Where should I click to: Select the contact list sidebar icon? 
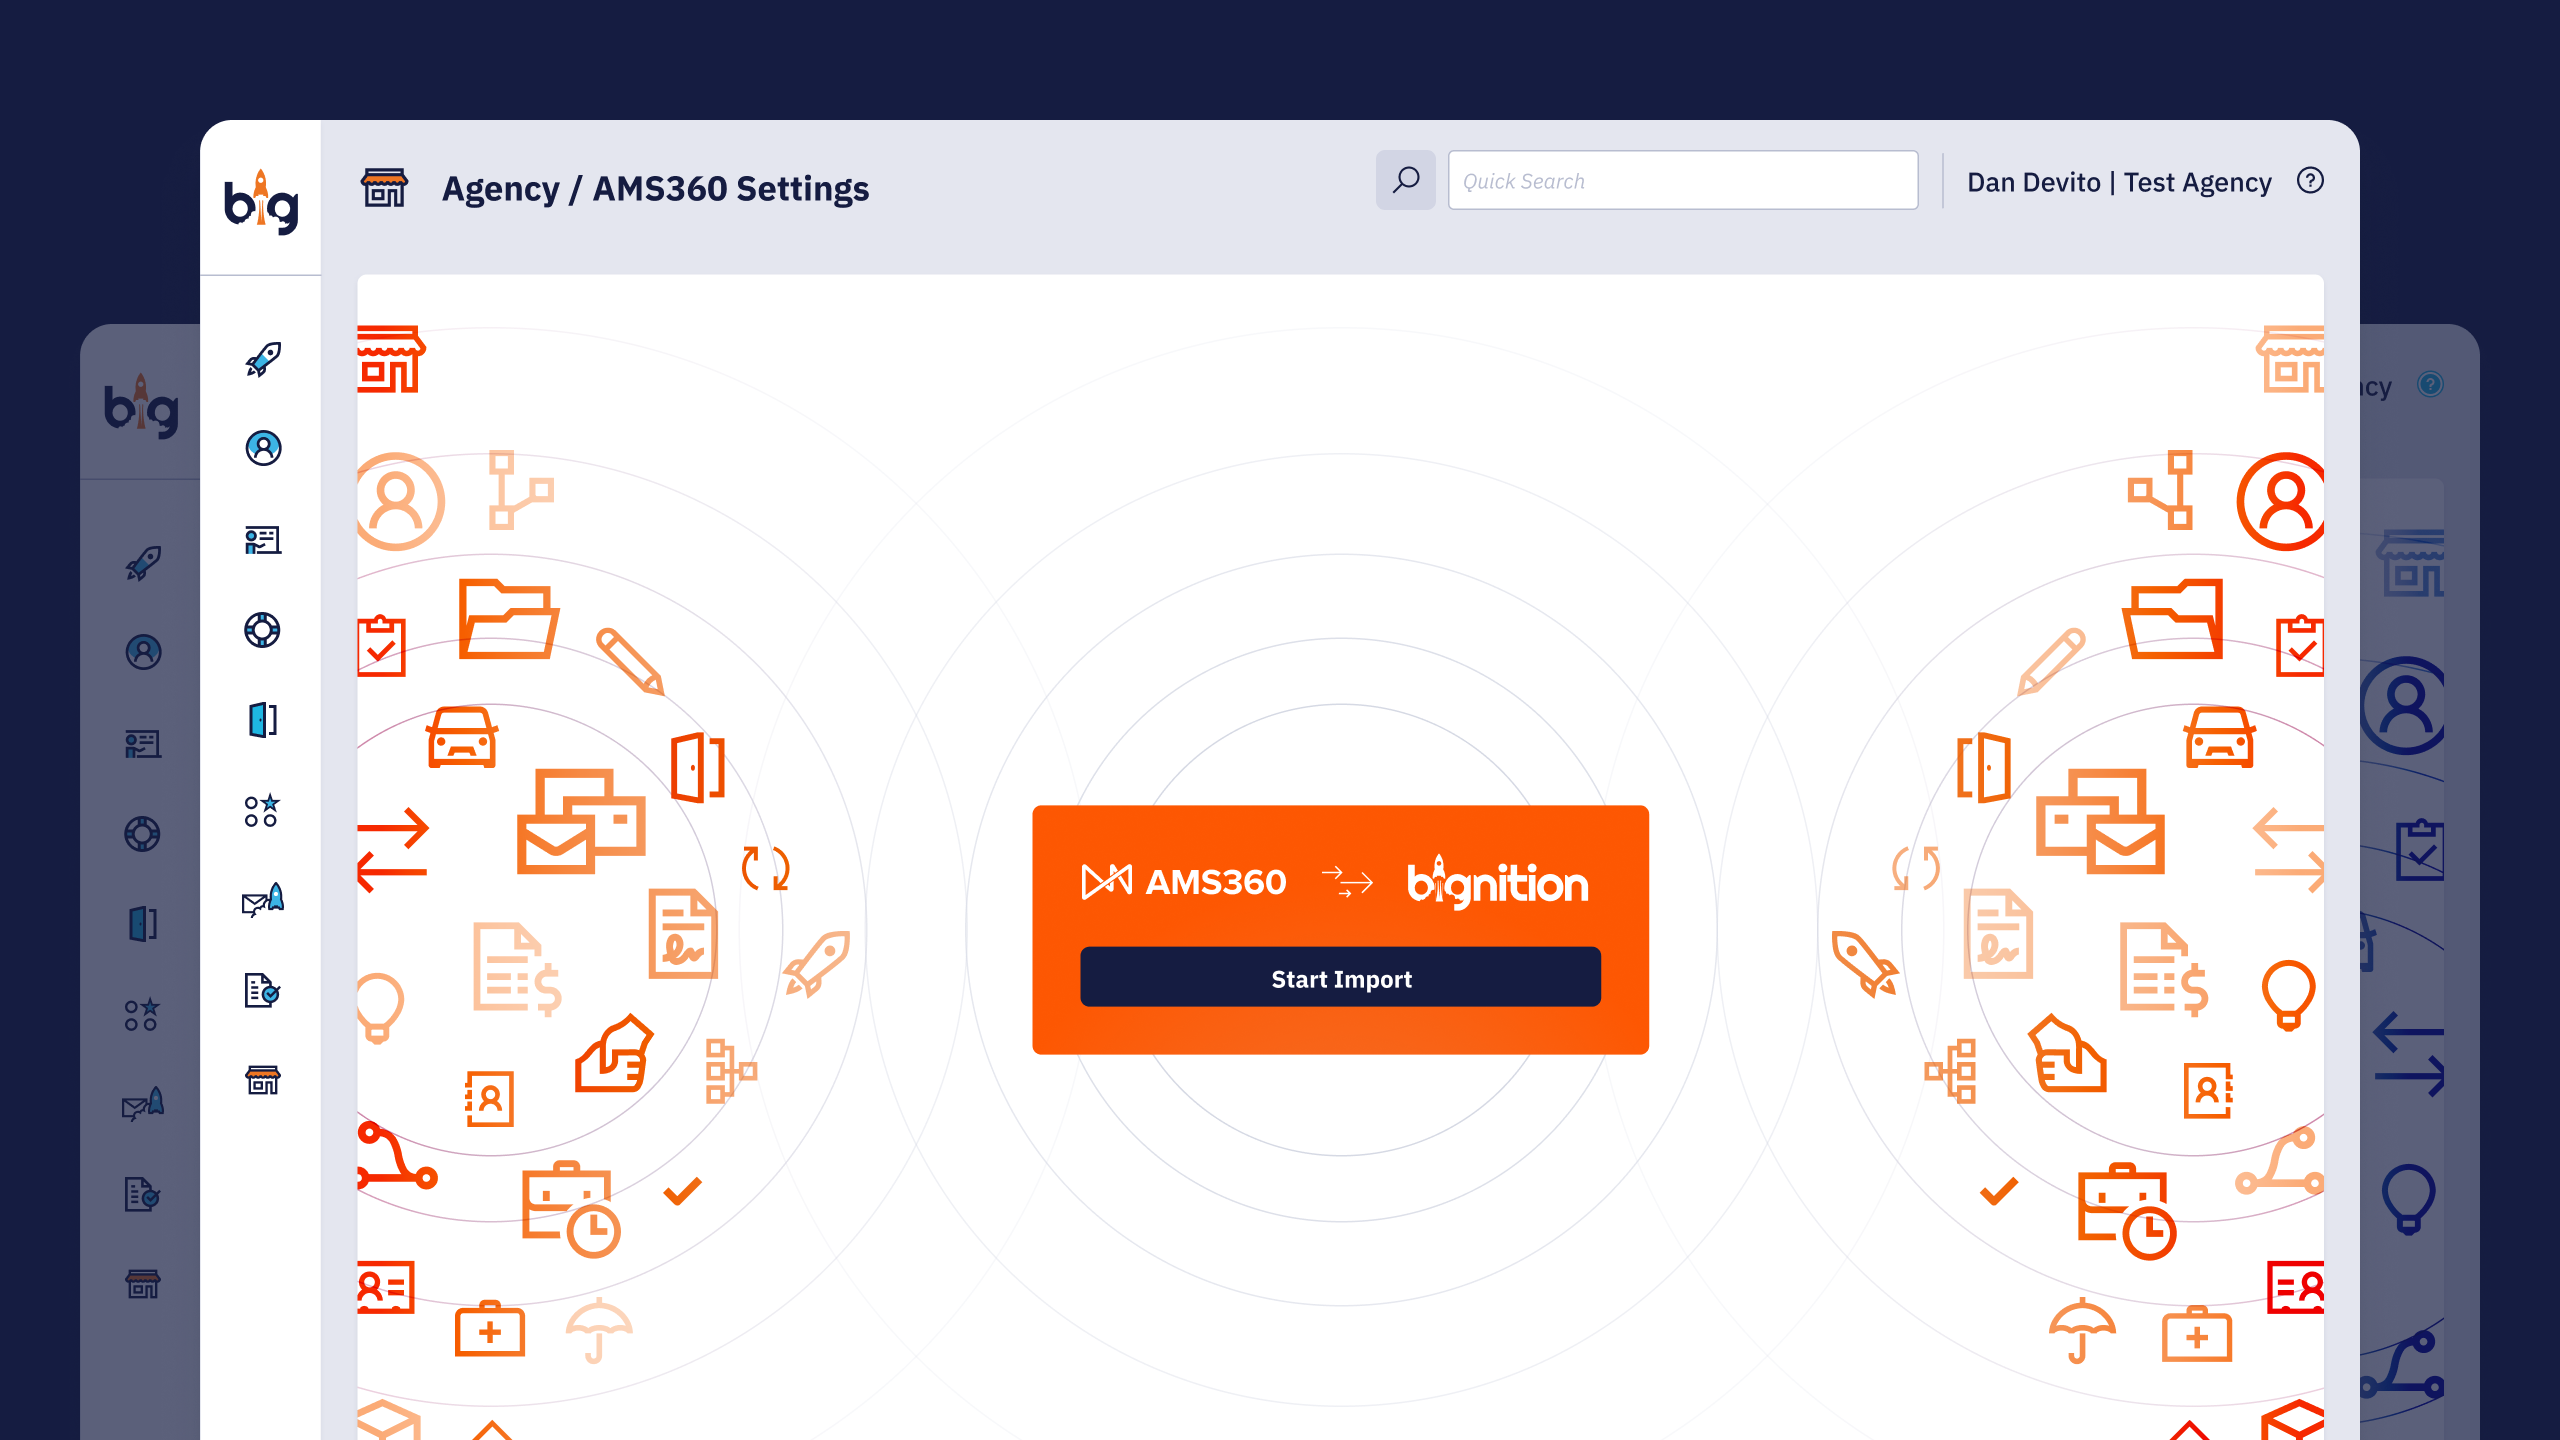[x=263, y=540]
